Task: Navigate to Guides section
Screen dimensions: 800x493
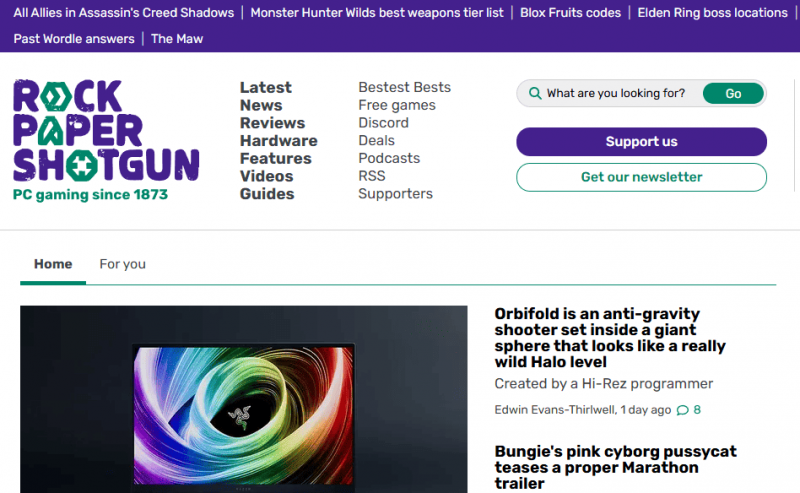Action: [267, 194]
